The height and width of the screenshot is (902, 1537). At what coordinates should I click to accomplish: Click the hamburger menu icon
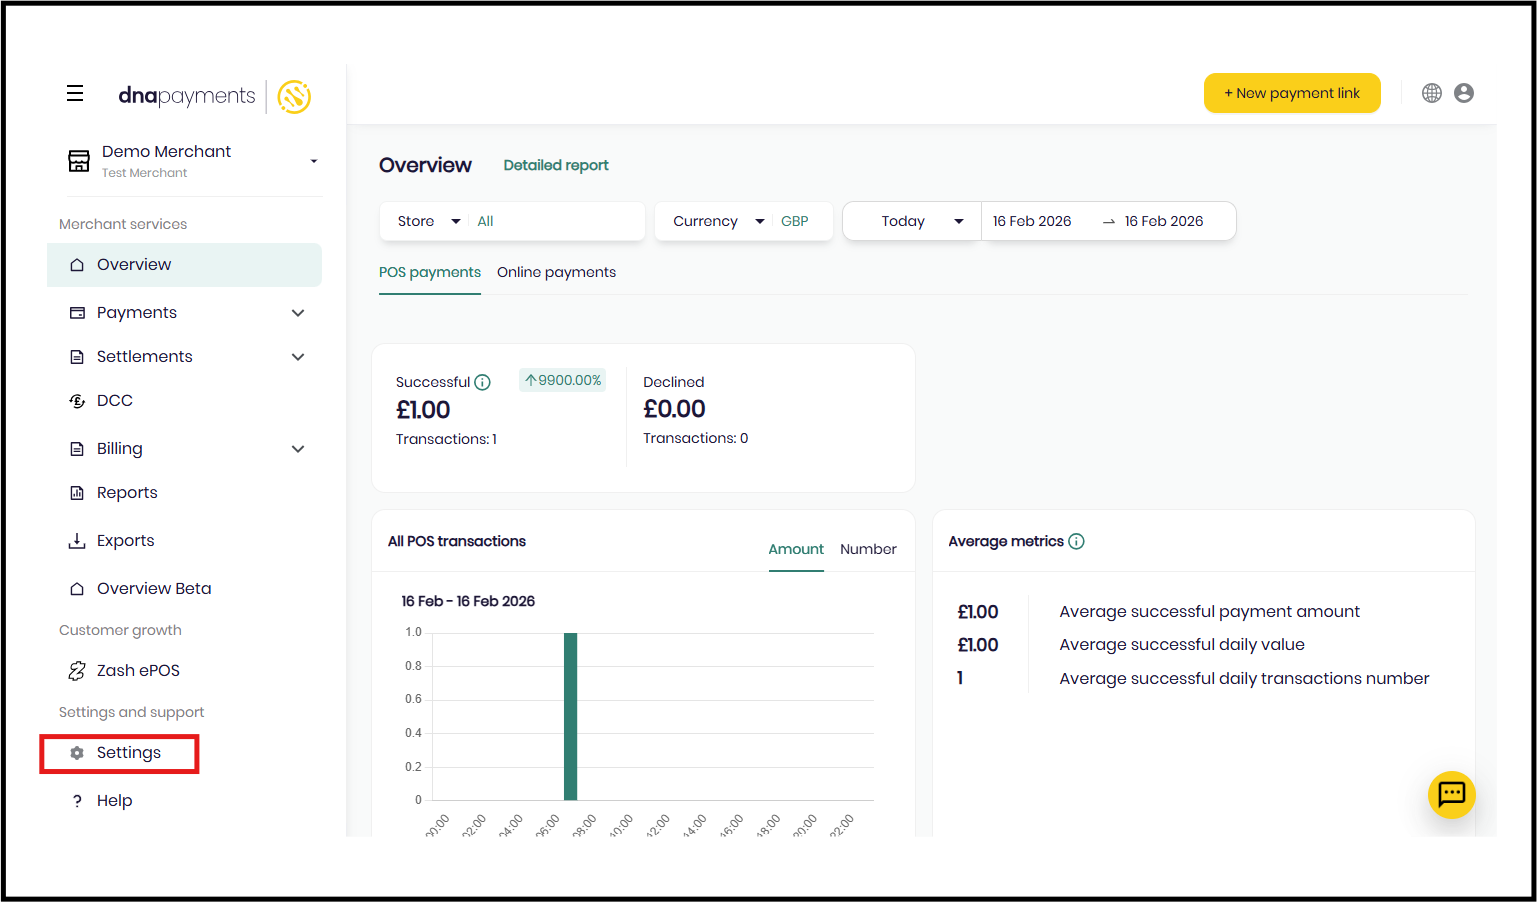tap(75, 94)
